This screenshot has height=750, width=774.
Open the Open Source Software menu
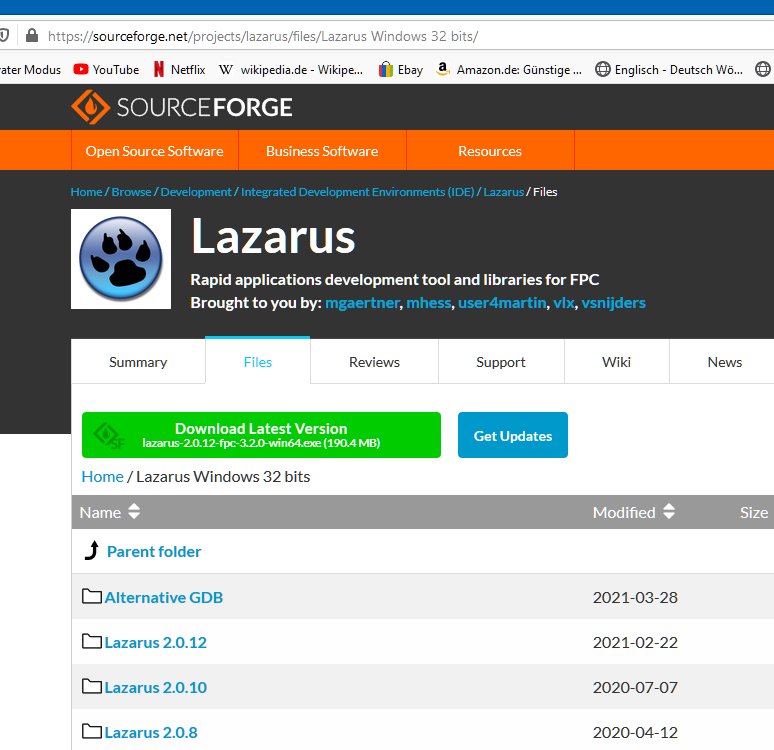click(155, 151)
